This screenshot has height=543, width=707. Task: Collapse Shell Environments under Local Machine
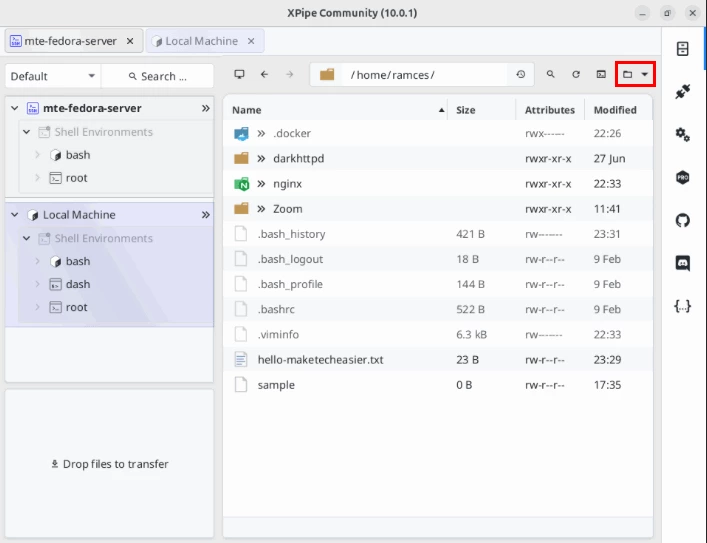point(27,239)
